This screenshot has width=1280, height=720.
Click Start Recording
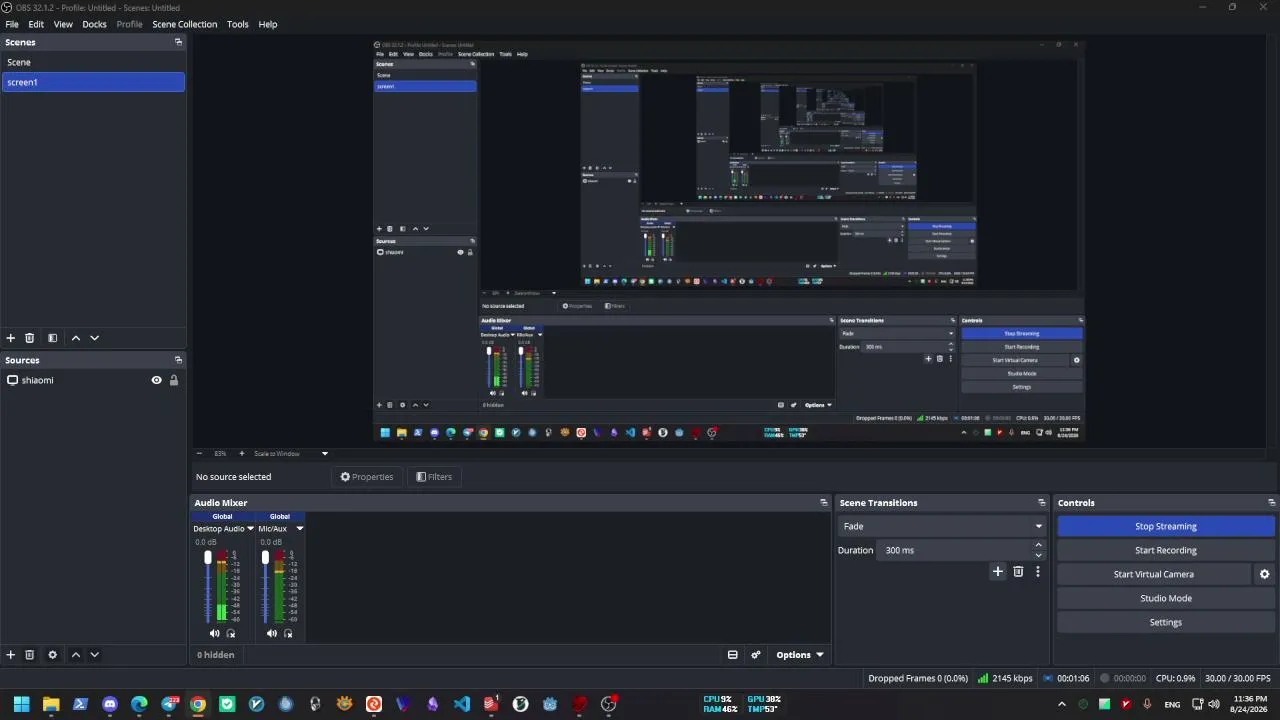[1166, 550]
